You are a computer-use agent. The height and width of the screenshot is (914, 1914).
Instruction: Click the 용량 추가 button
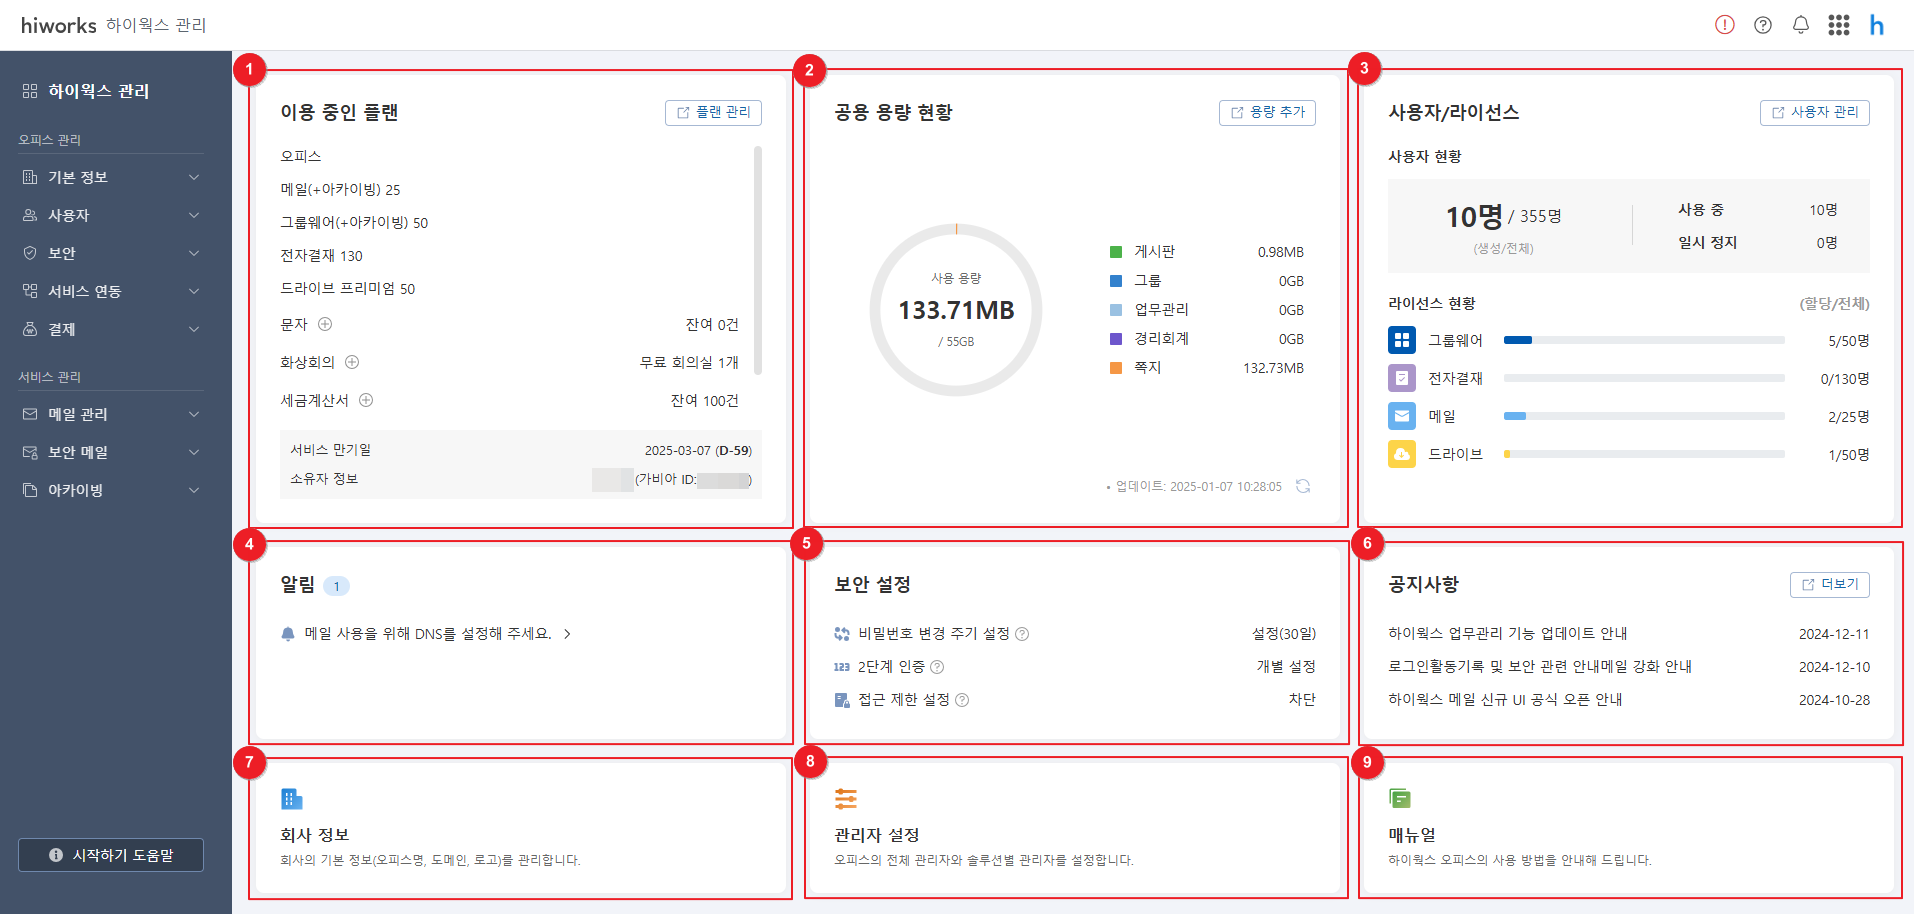[x=1267, y=112]
